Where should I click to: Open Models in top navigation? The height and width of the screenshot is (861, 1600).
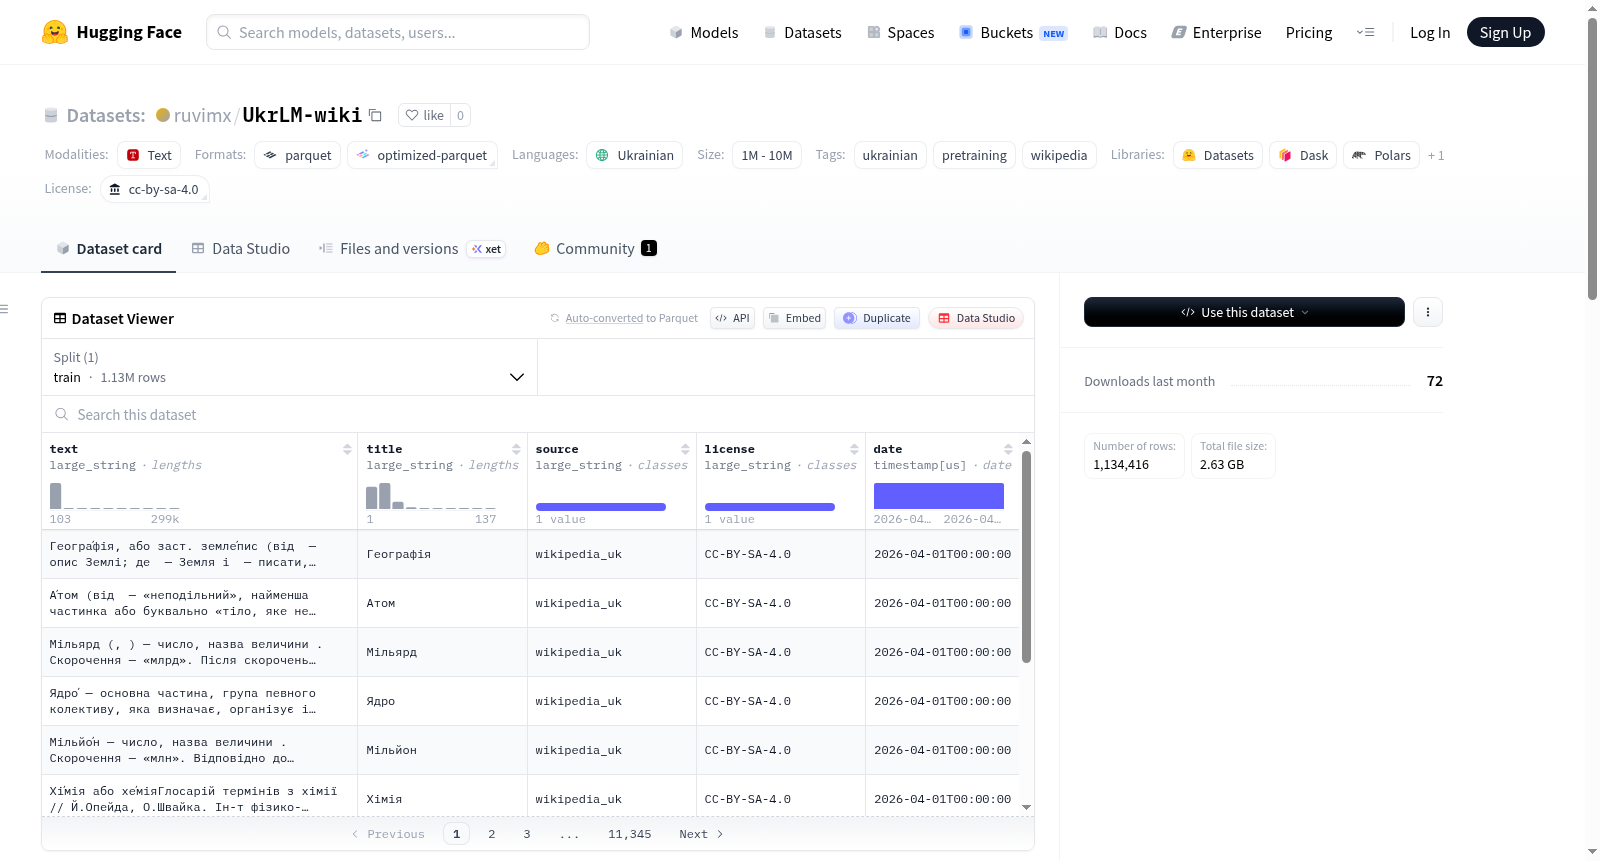[x=704, y=32]
